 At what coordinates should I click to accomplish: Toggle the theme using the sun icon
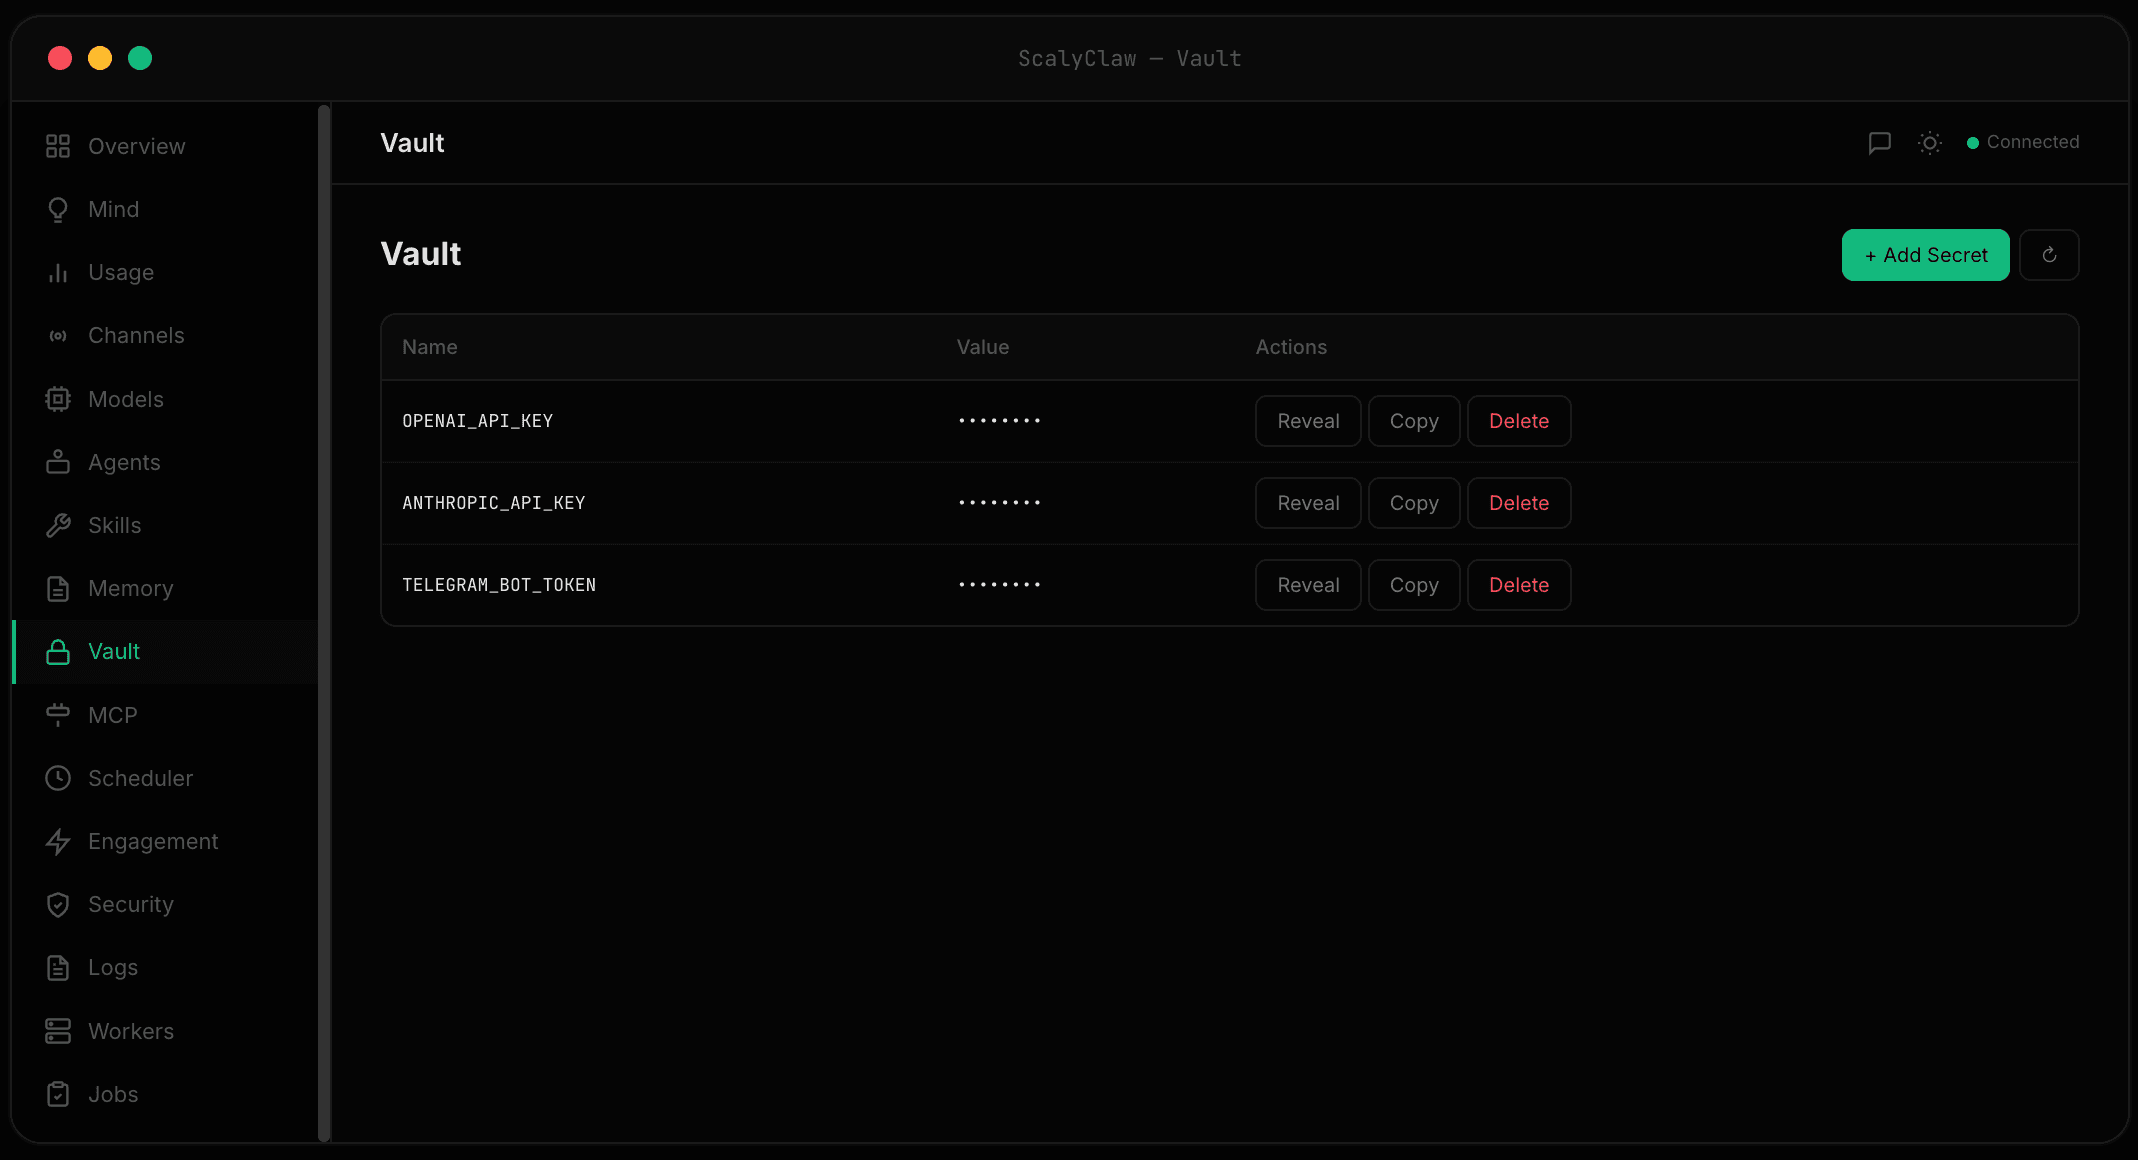tap(1929, 143)
